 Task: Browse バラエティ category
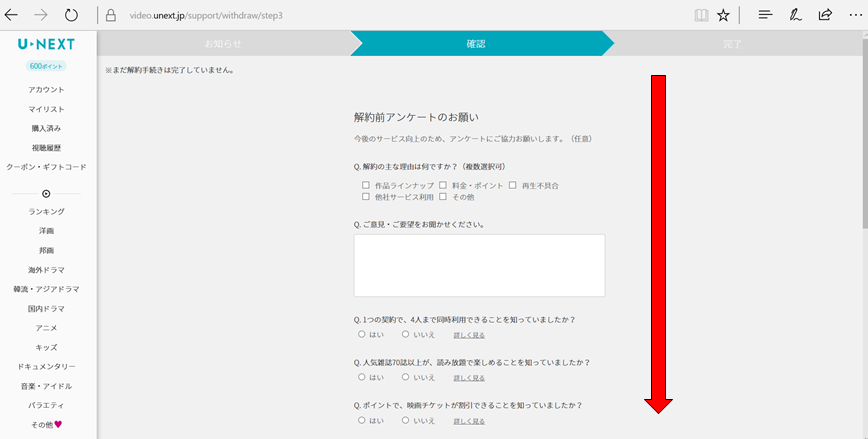46,405
